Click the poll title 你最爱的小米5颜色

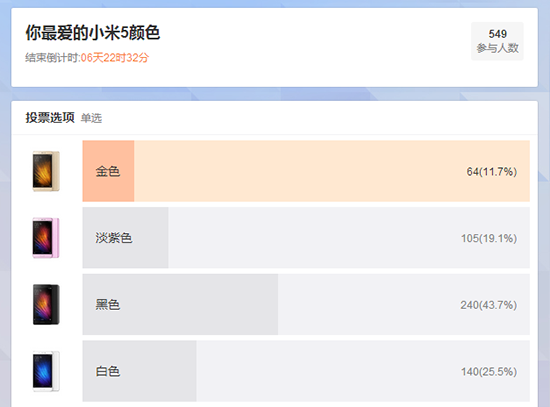93,33
